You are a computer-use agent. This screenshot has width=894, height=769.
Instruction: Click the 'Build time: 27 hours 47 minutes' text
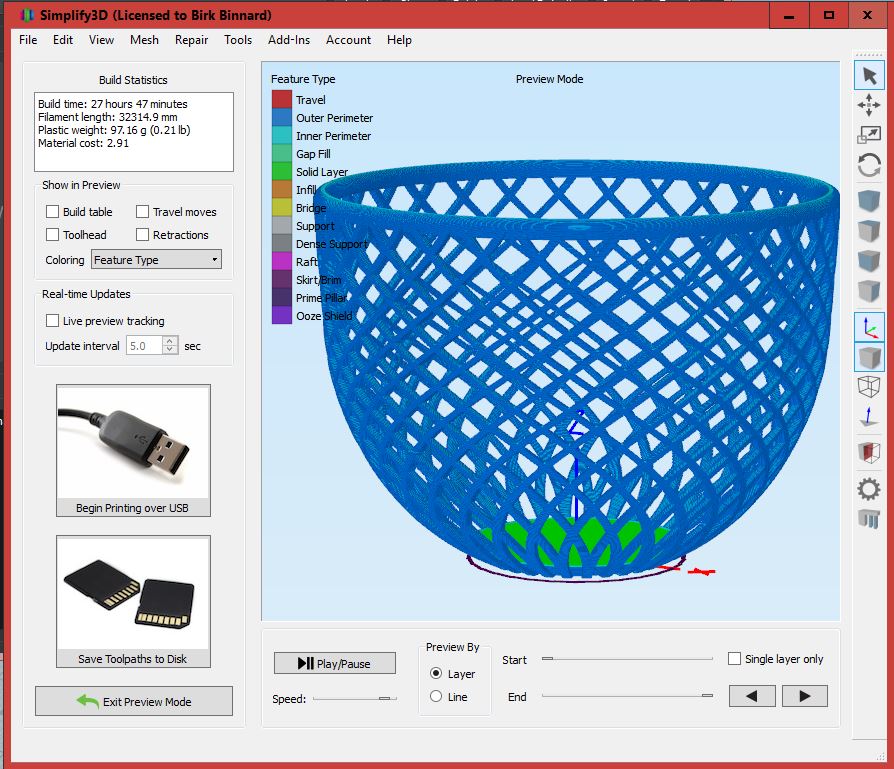click(113, 104)
